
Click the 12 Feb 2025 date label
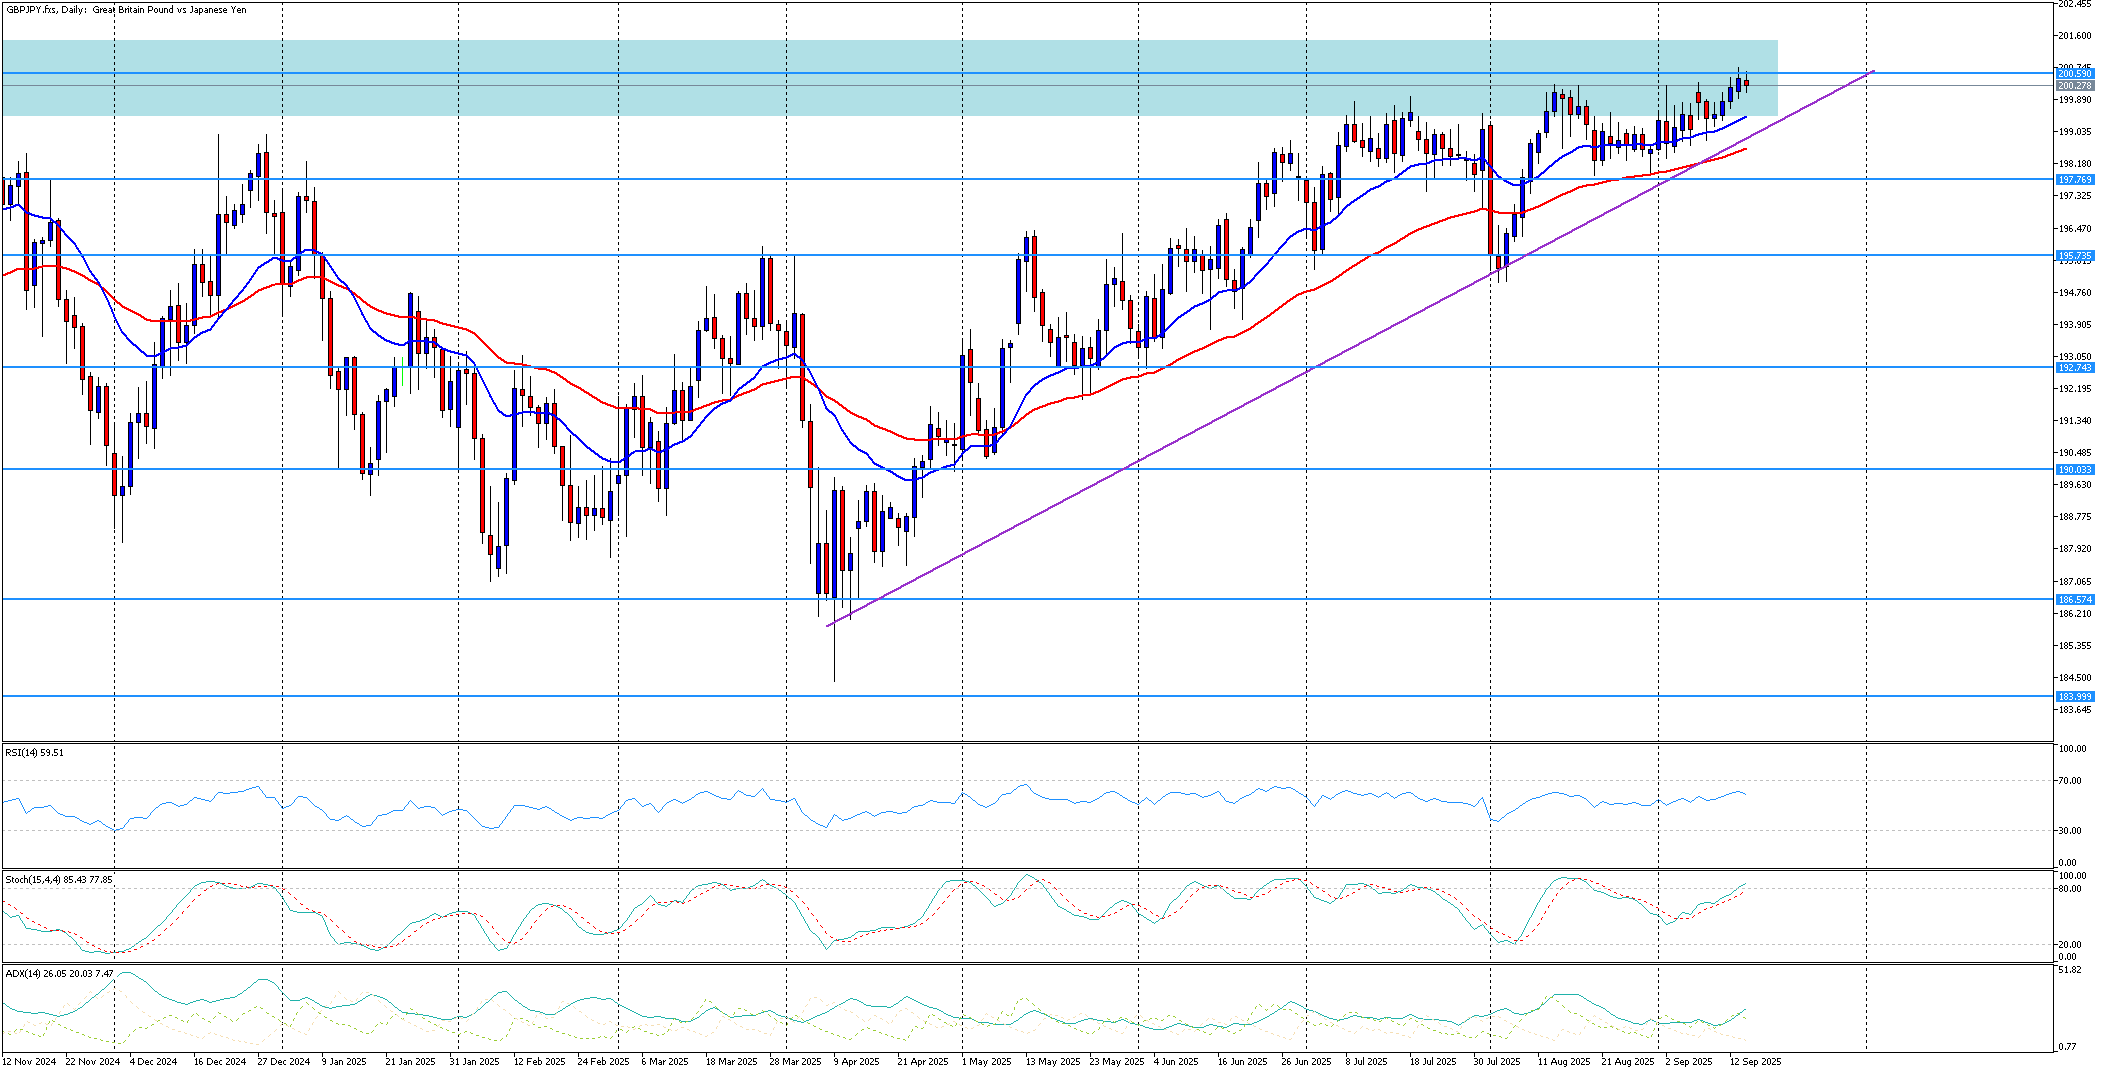[540, 1062]
